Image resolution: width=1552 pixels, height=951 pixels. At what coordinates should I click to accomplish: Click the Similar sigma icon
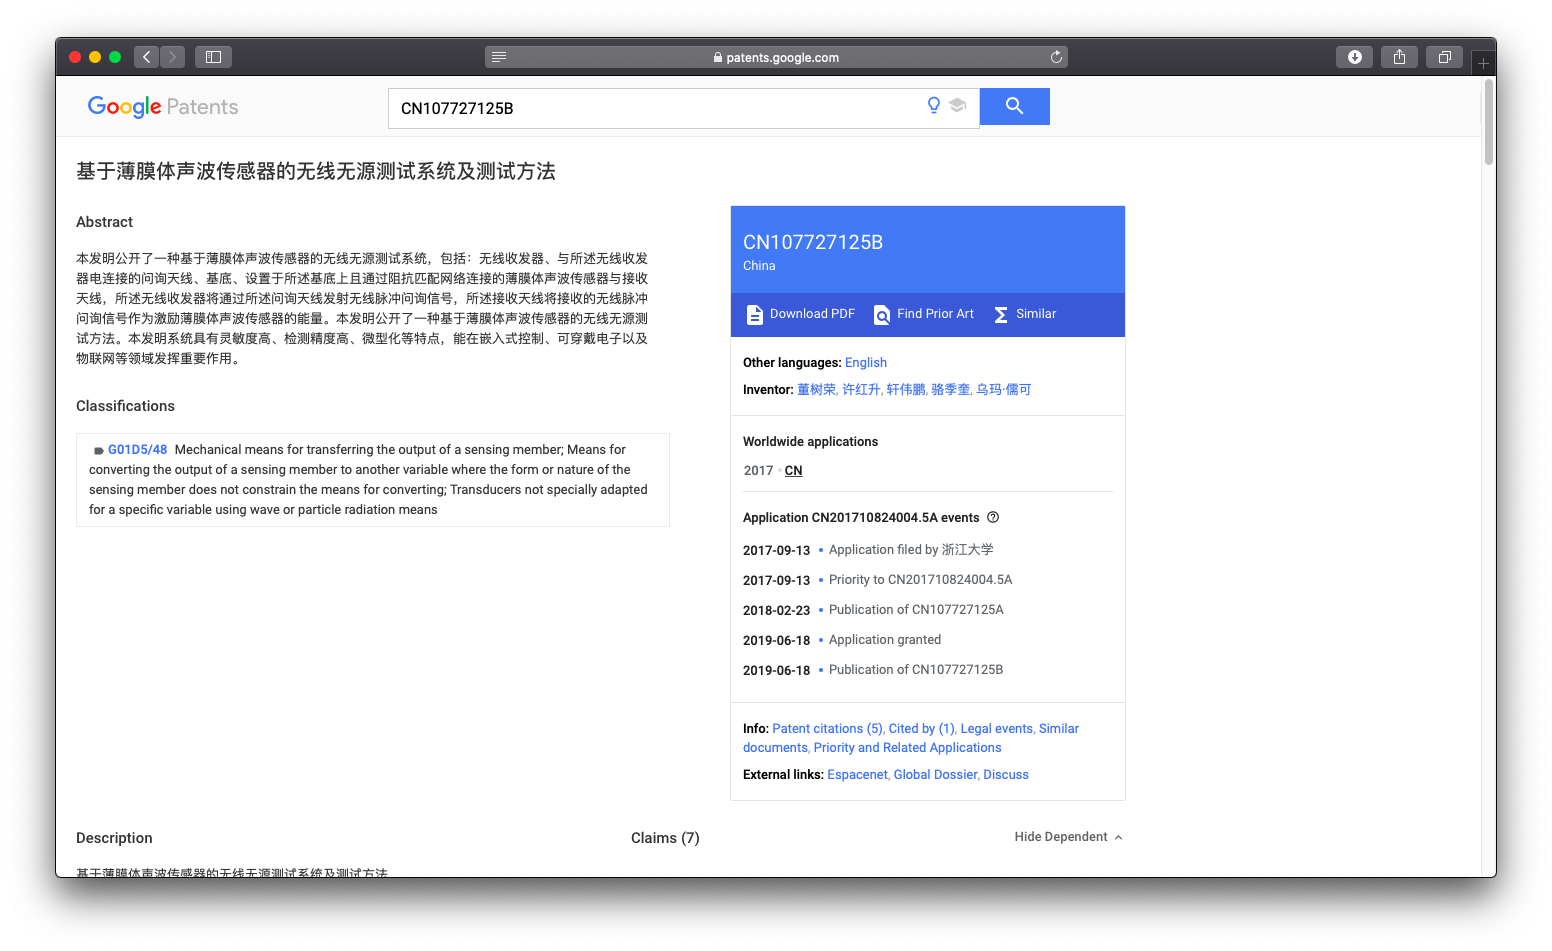pyautogui.click(x=1001, y=315)
